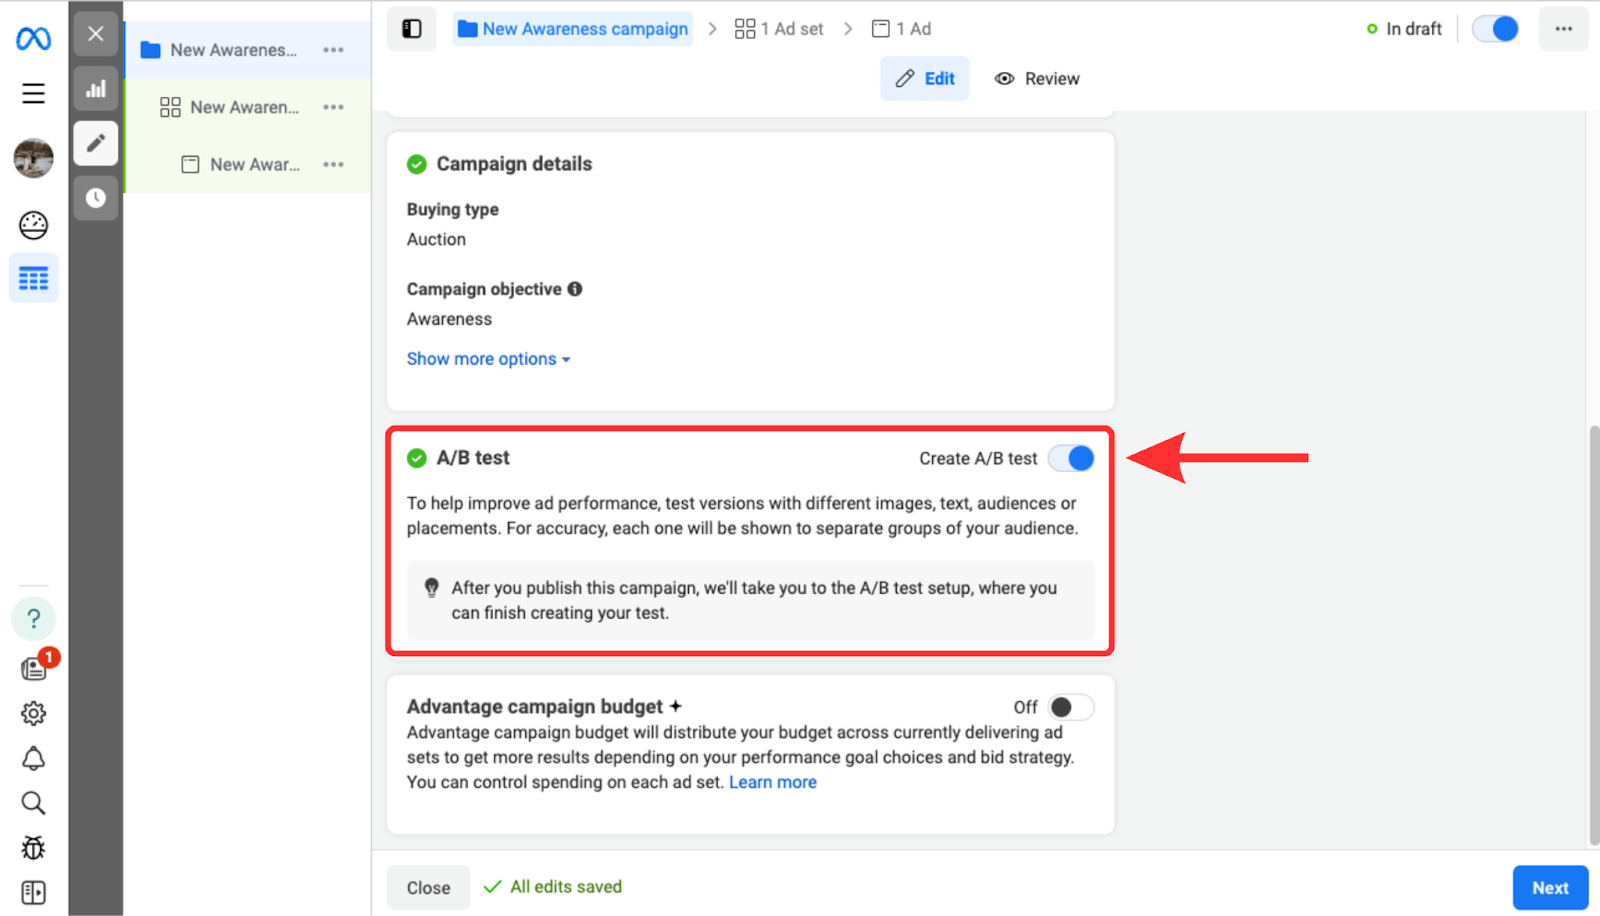Click the In draft status label
This screenshot has width=1600, height=916.
(x=1414, y=29)
